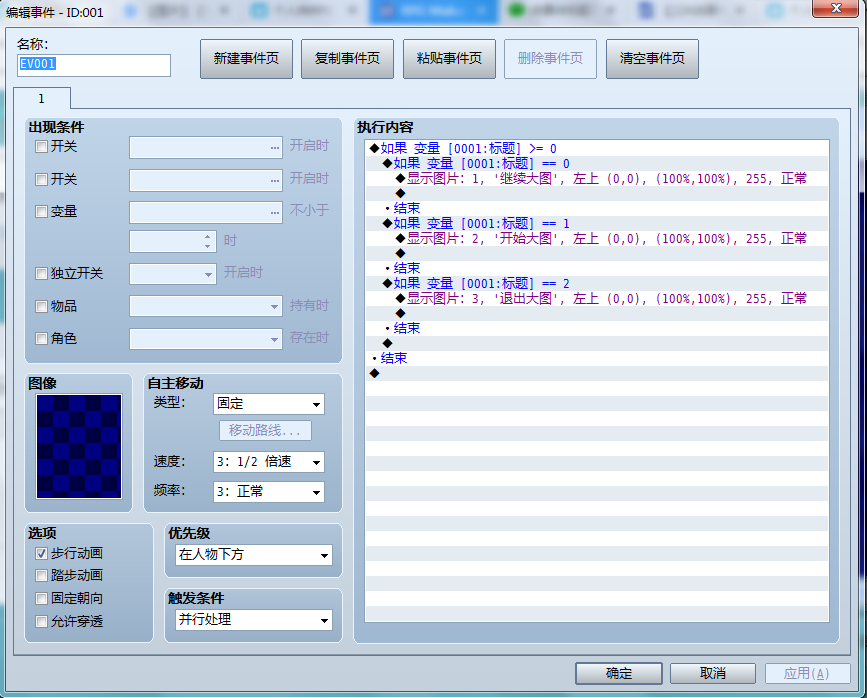Open the 速度 dropdown showing 1/2 倍速

pos(269,462)
